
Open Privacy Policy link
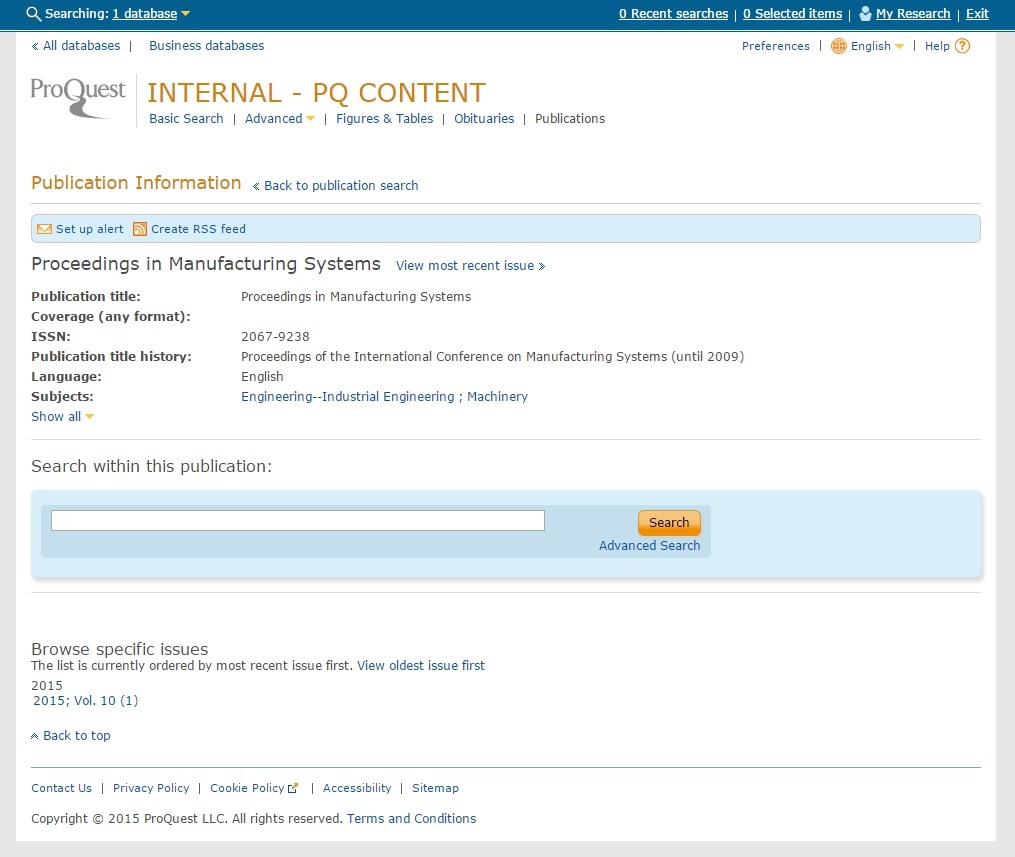click(151, 788)
